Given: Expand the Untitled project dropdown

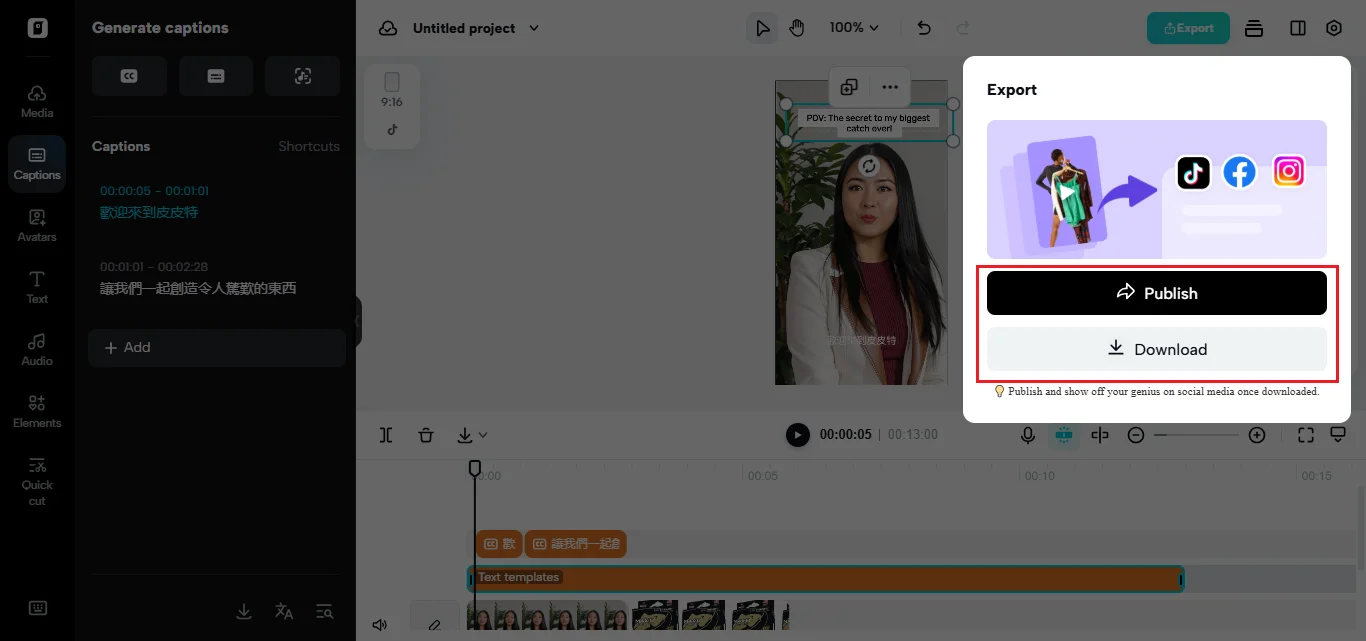Looking at the screenshot, I should tap(533, 28).
